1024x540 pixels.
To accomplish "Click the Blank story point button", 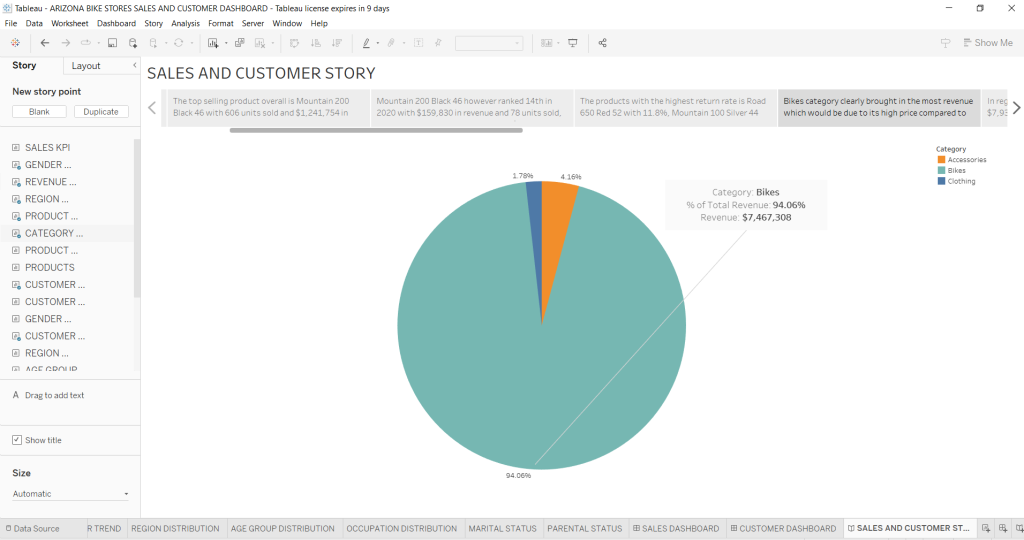I will [39, 112].
